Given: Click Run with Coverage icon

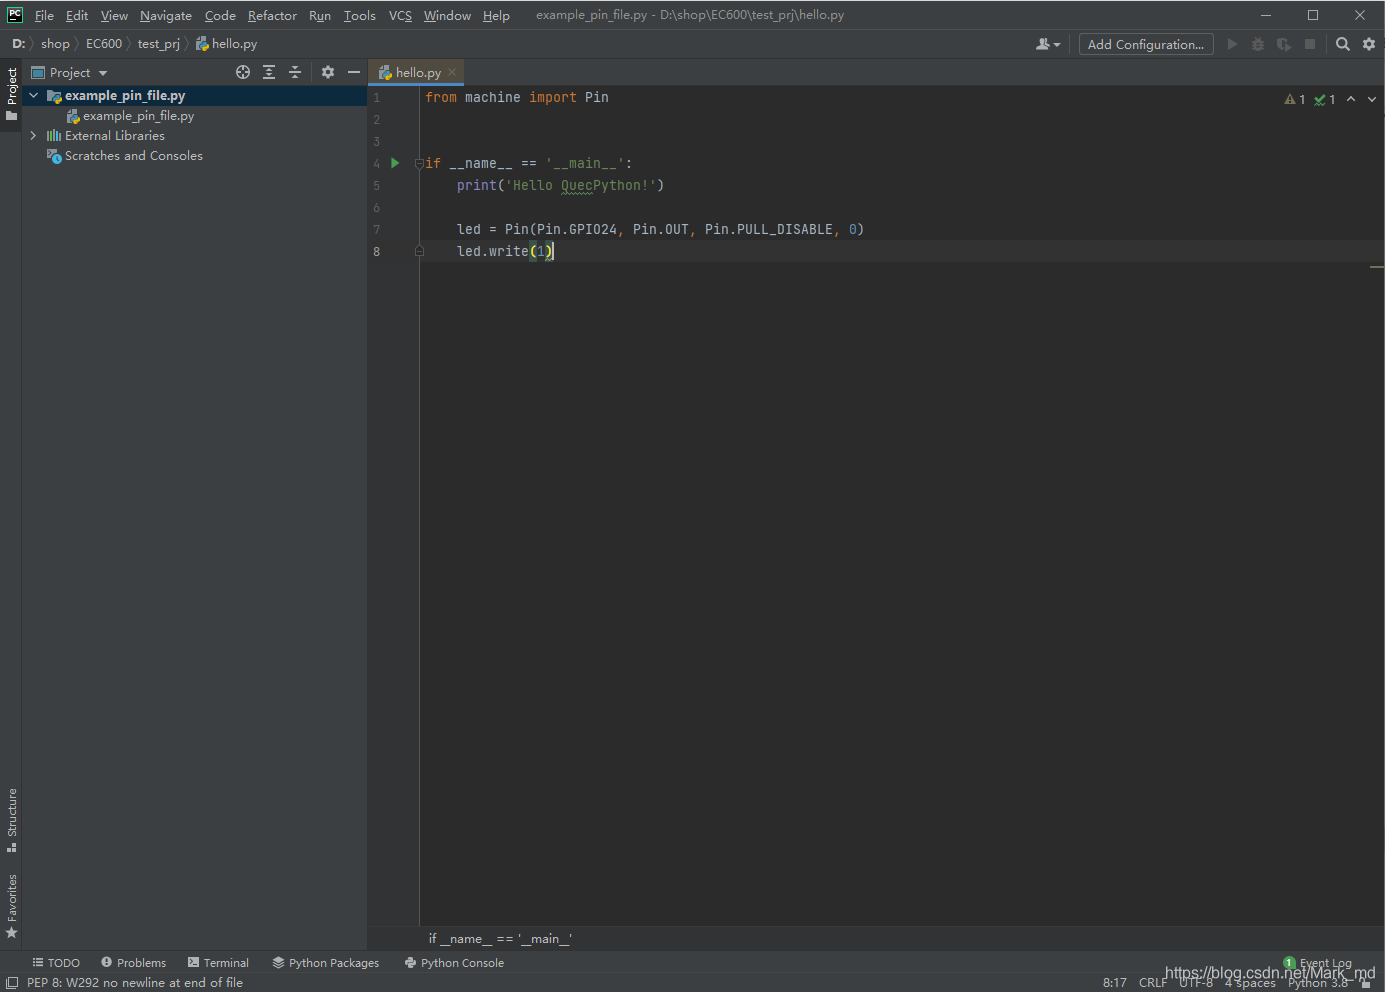Looking at the screenshot, I should [1284, 44].
